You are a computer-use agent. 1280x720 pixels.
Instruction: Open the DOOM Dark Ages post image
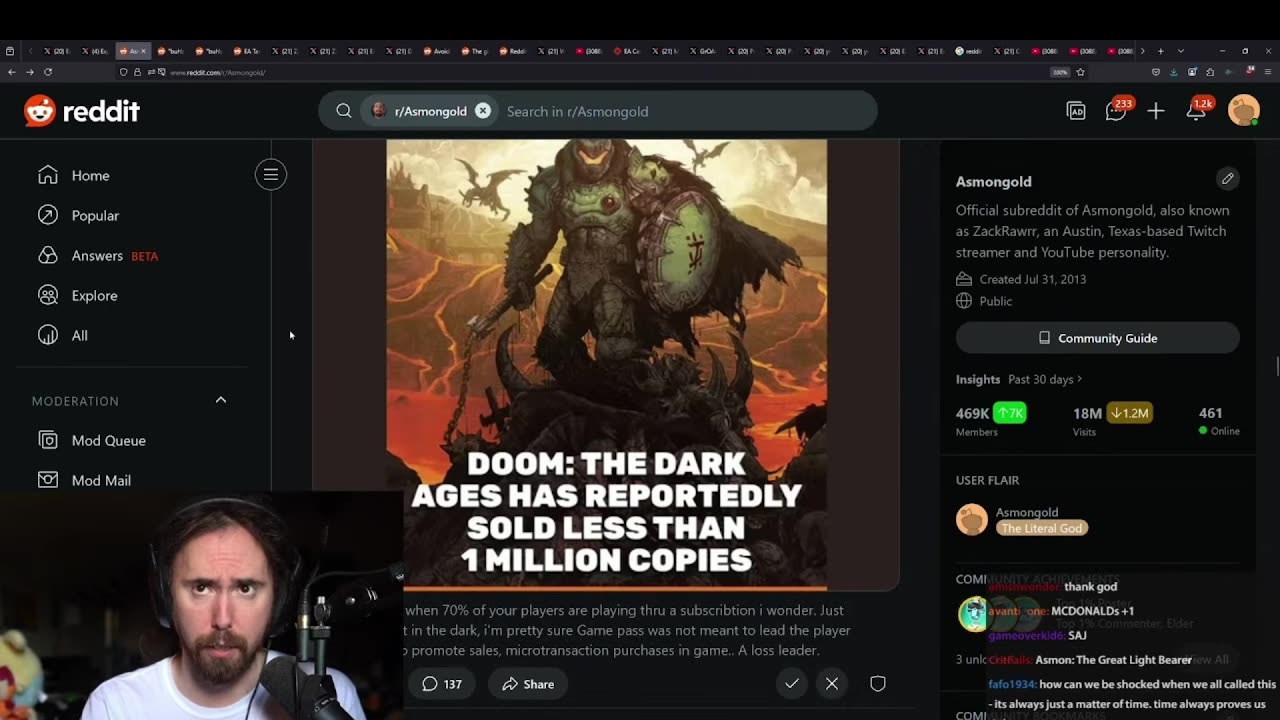click(x=607, y=364)
